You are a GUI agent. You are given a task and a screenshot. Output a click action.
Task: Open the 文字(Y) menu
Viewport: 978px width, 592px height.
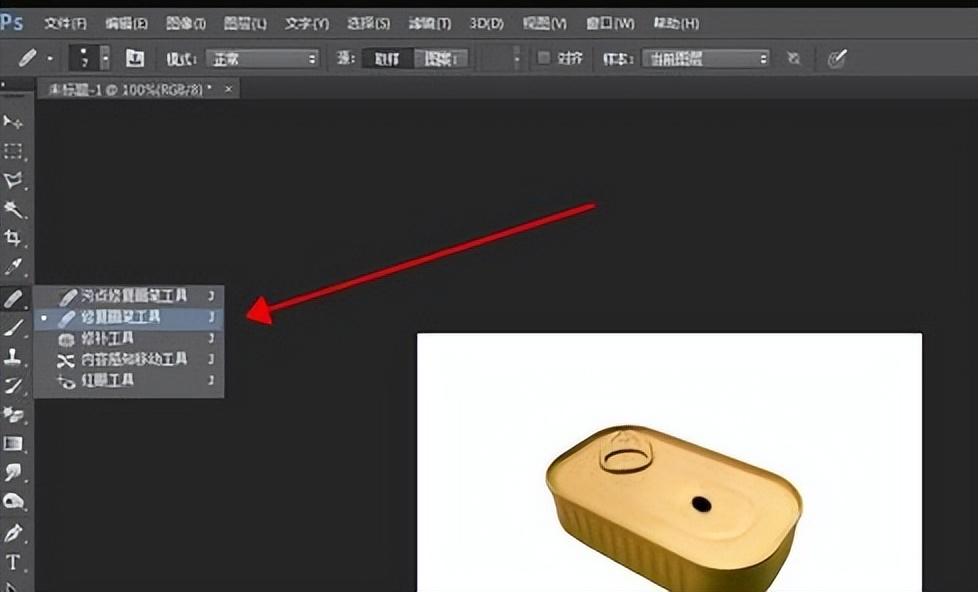click(306, 24)
